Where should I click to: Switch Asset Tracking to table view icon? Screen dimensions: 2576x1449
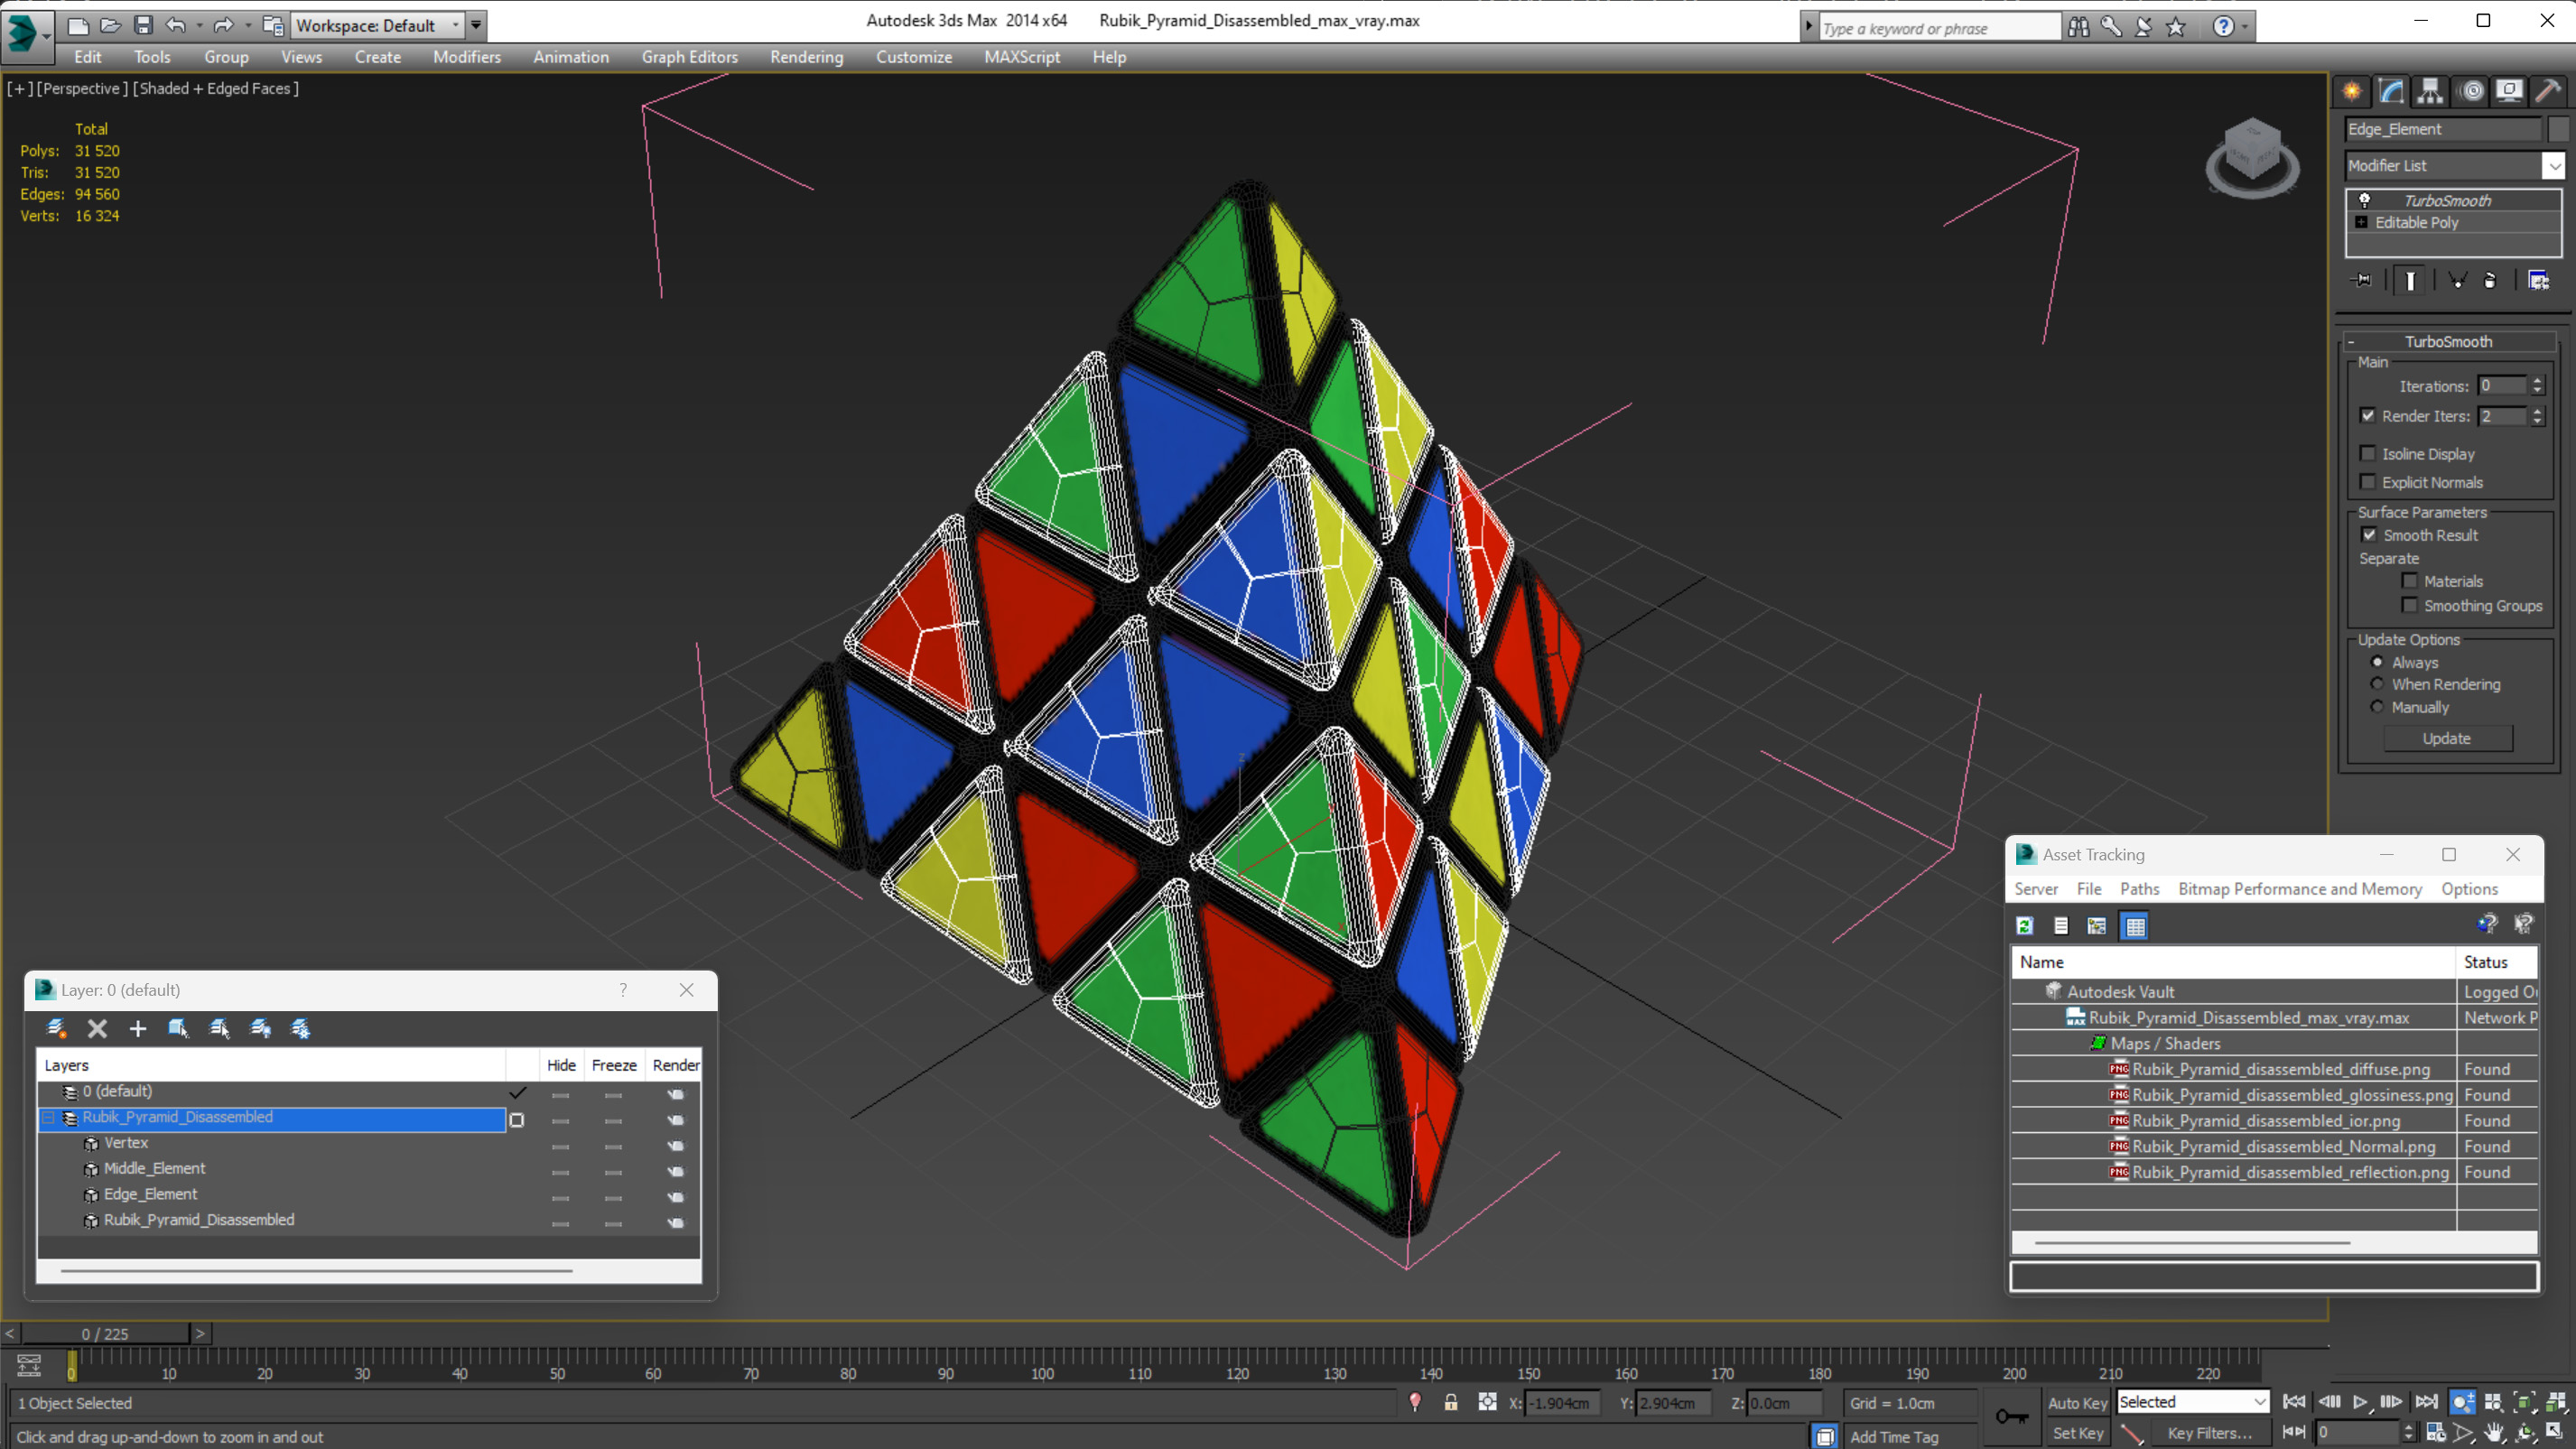click(2135, 926)
